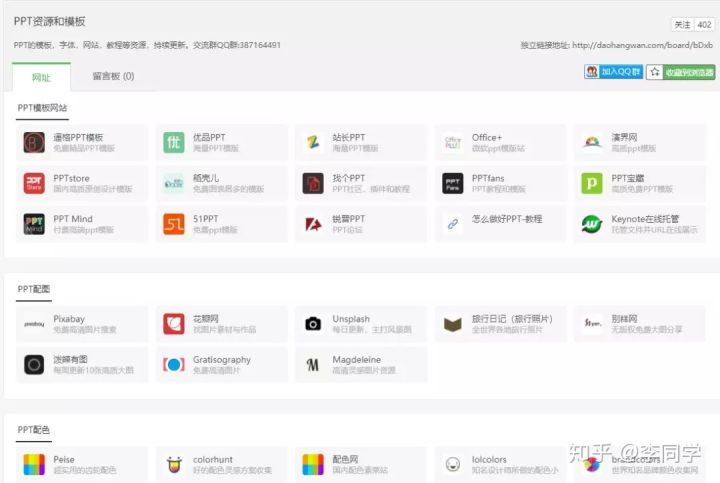The width and height of the screenshot is (720, 483).
Task: Open the PPTfans black icon
Action: click(x=453, y=183)
